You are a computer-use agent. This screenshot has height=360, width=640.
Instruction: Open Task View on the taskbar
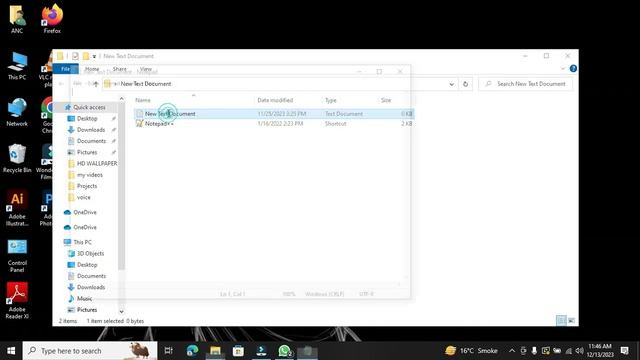(168, 351)
